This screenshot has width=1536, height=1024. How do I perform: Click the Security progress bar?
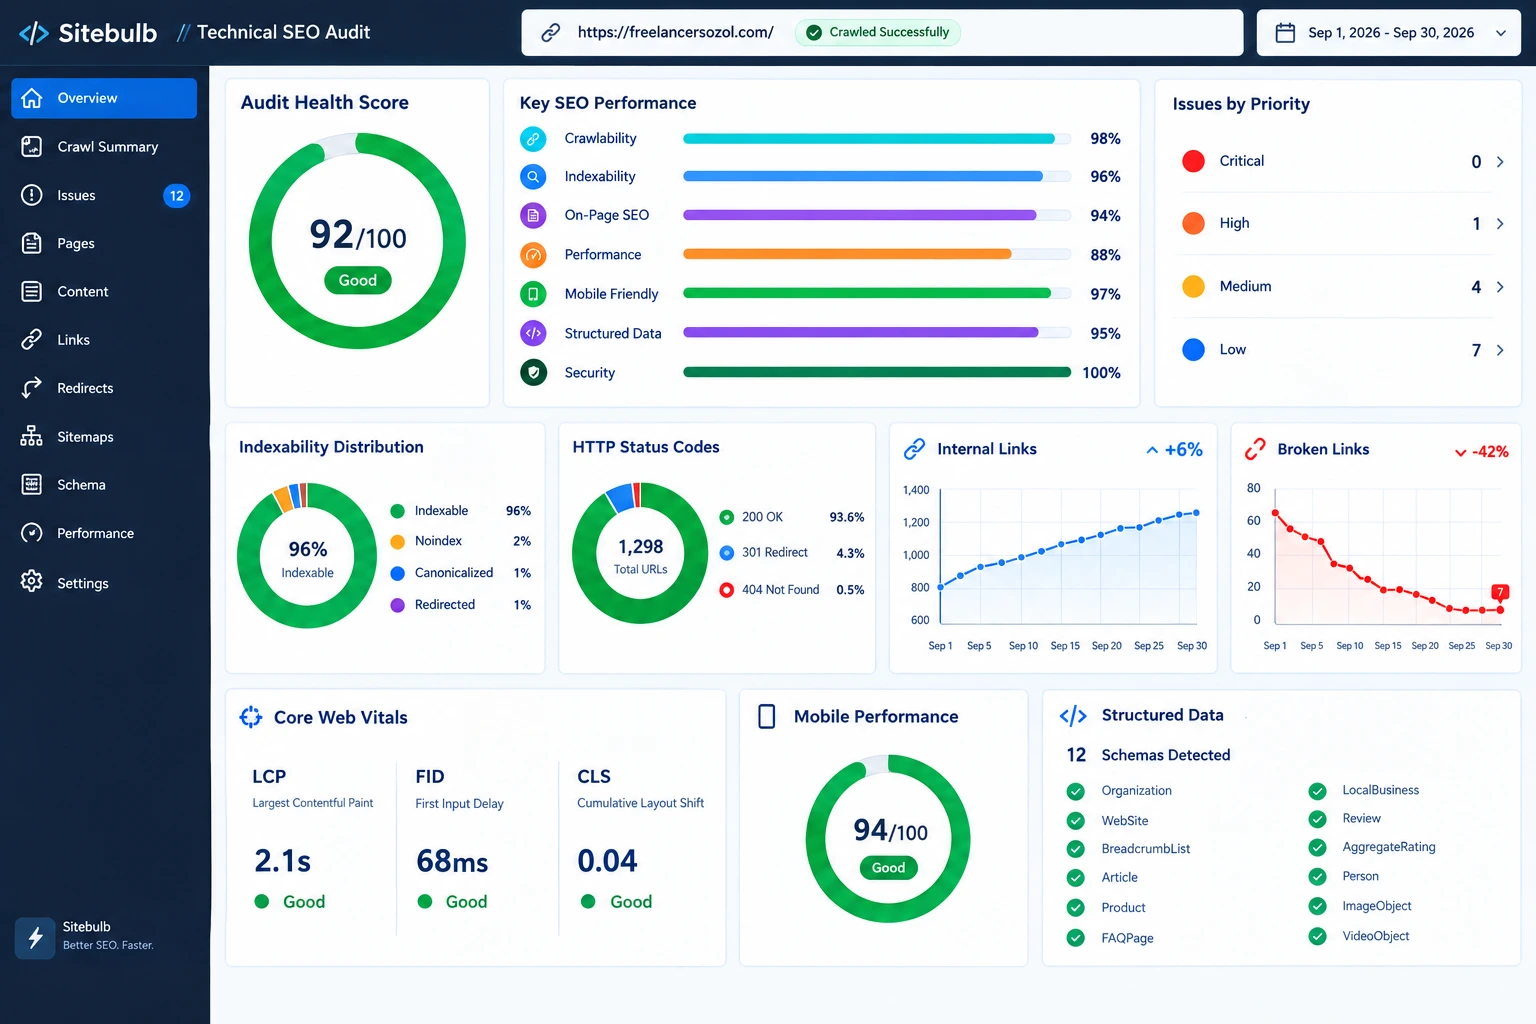877,373
